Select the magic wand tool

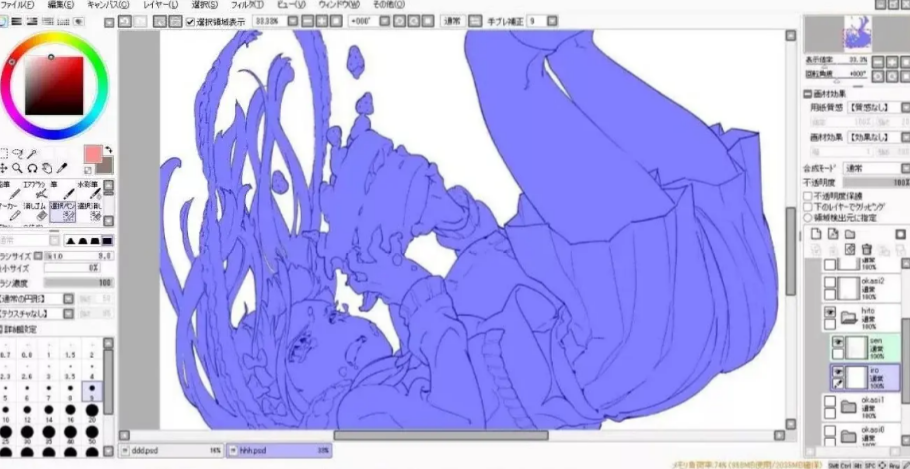click(32, 153)
